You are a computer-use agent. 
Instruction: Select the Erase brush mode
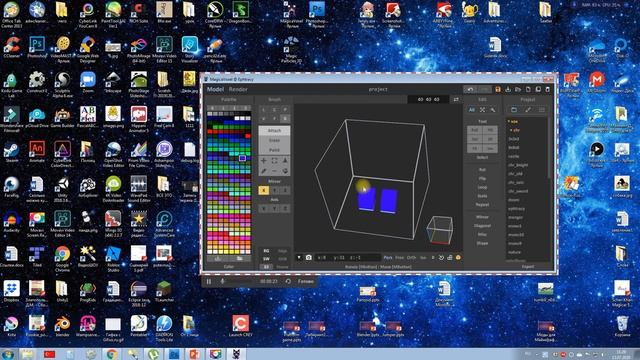274,140
